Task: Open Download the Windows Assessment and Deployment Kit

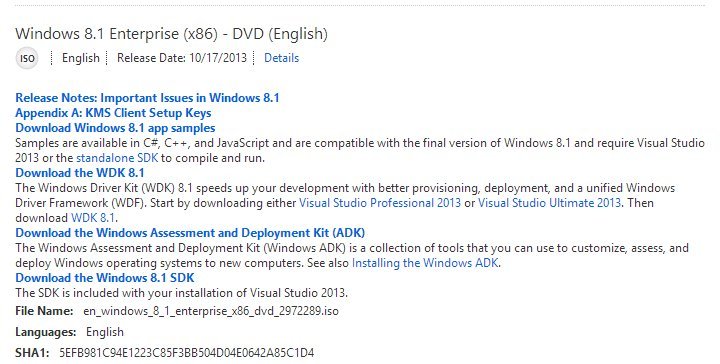Action: 190,233
